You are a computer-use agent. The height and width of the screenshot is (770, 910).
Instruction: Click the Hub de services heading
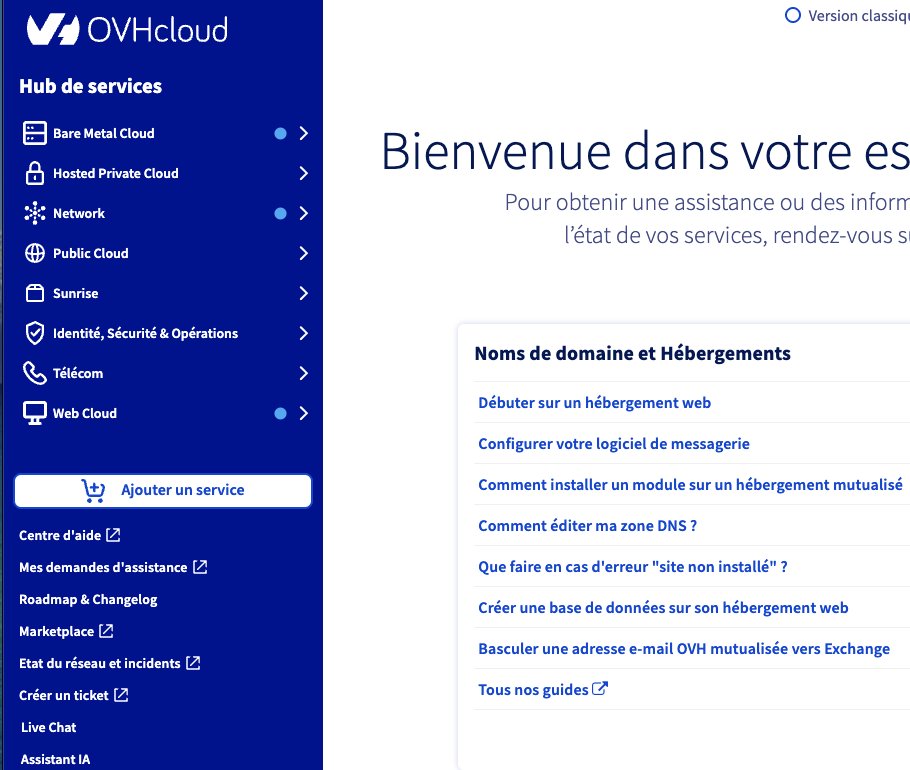coord(91,86)
